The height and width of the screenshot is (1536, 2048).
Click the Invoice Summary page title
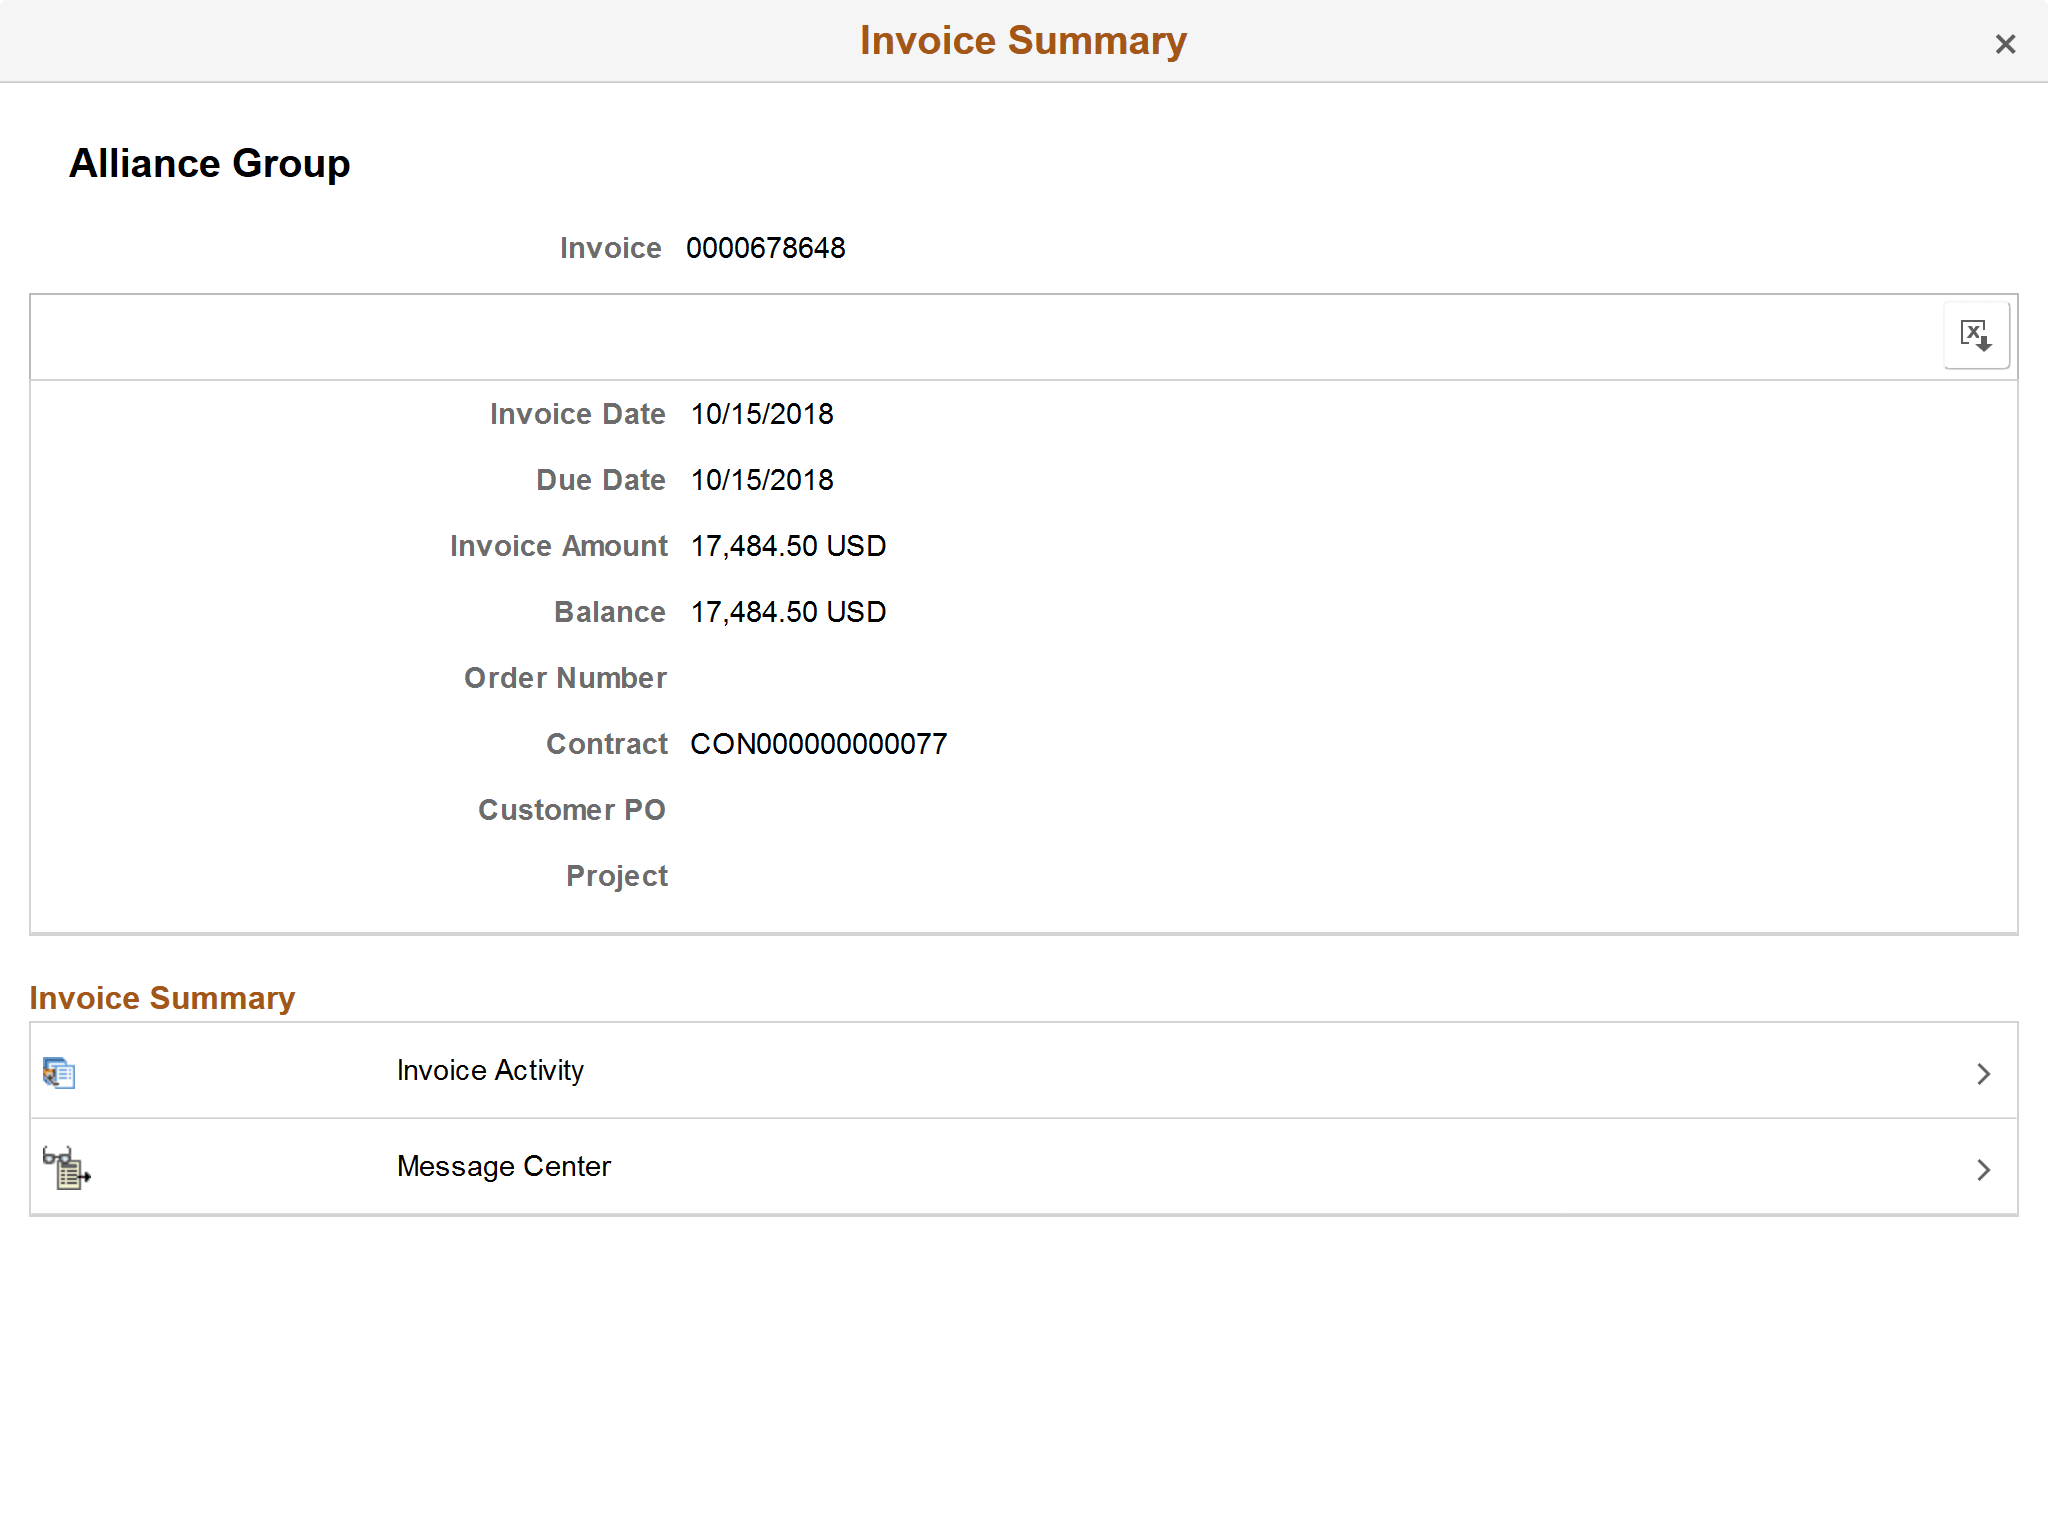[x=1021, y=40]
